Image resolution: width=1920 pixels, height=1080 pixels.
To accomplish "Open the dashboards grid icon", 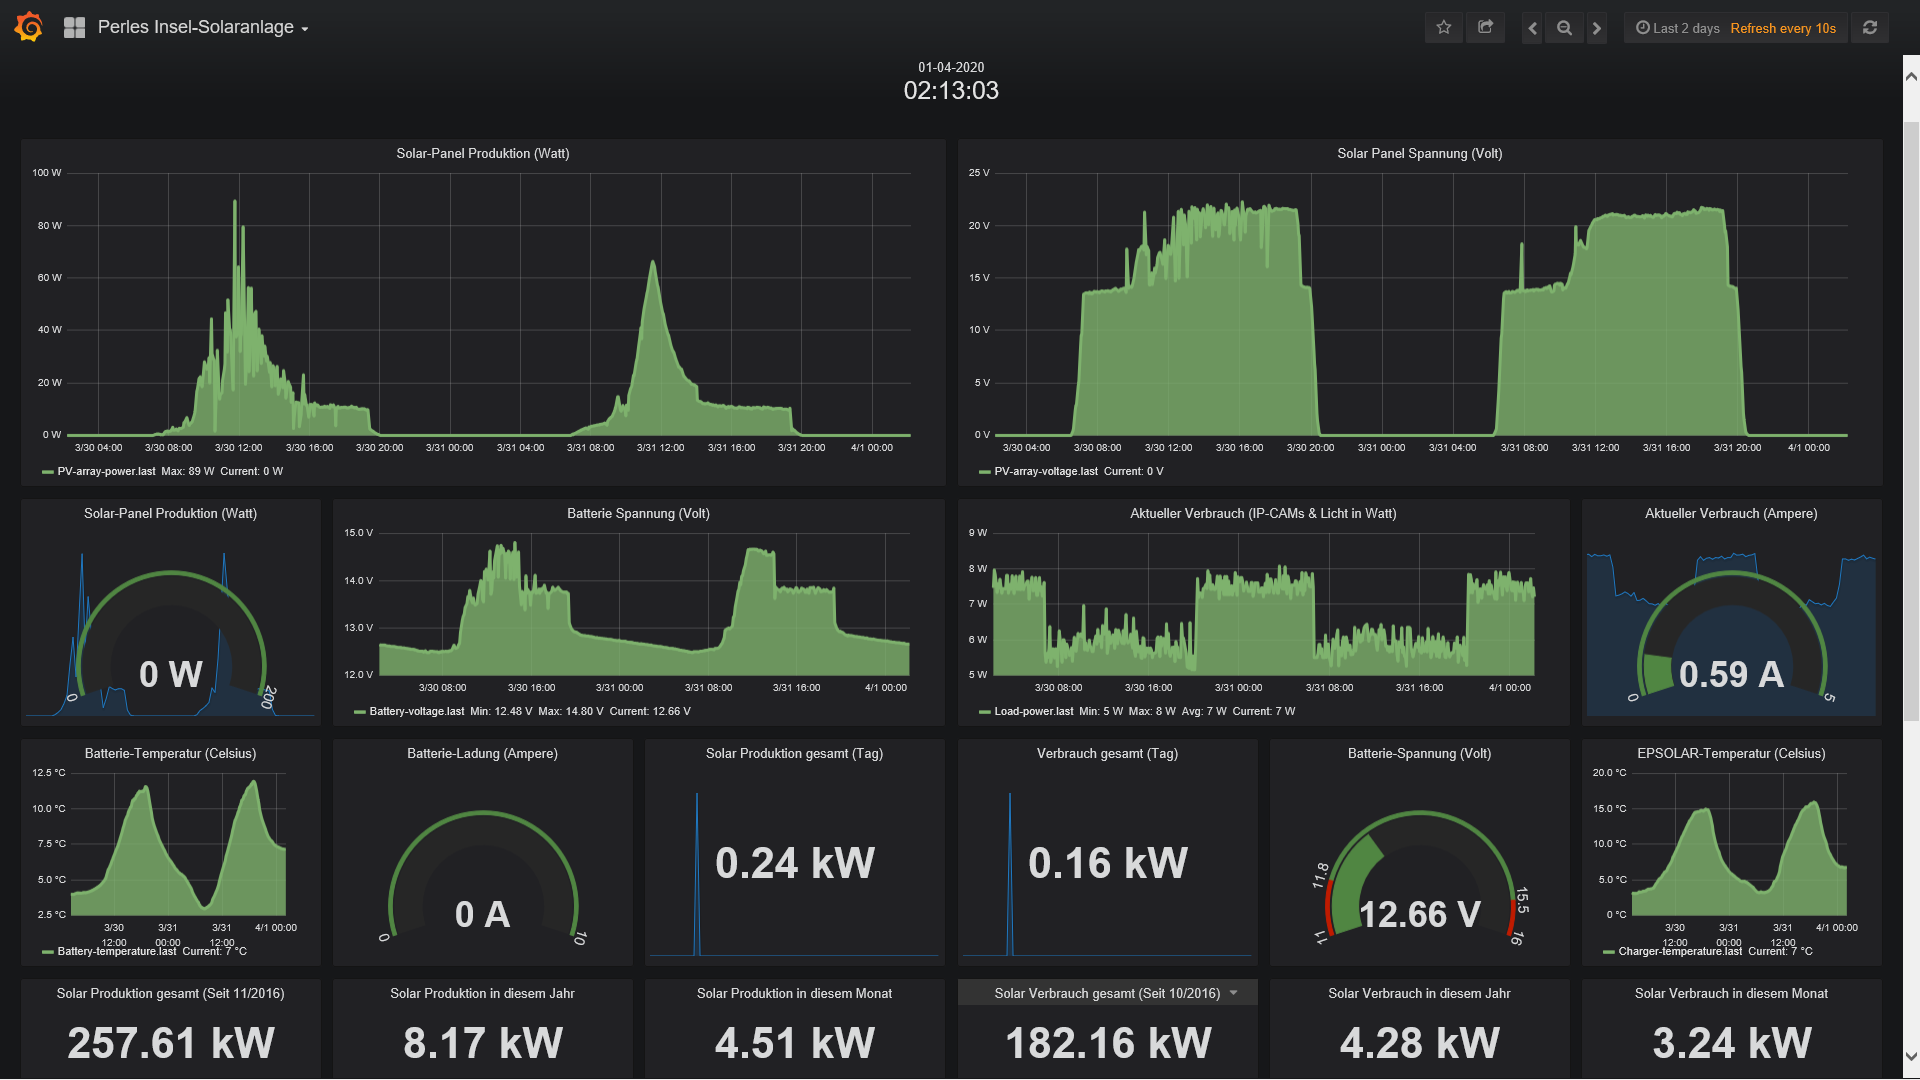I will point(74,28).
